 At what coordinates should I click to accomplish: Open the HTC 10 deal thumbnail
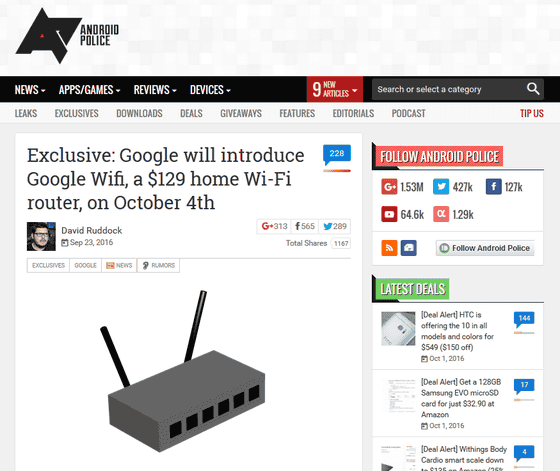398,329
